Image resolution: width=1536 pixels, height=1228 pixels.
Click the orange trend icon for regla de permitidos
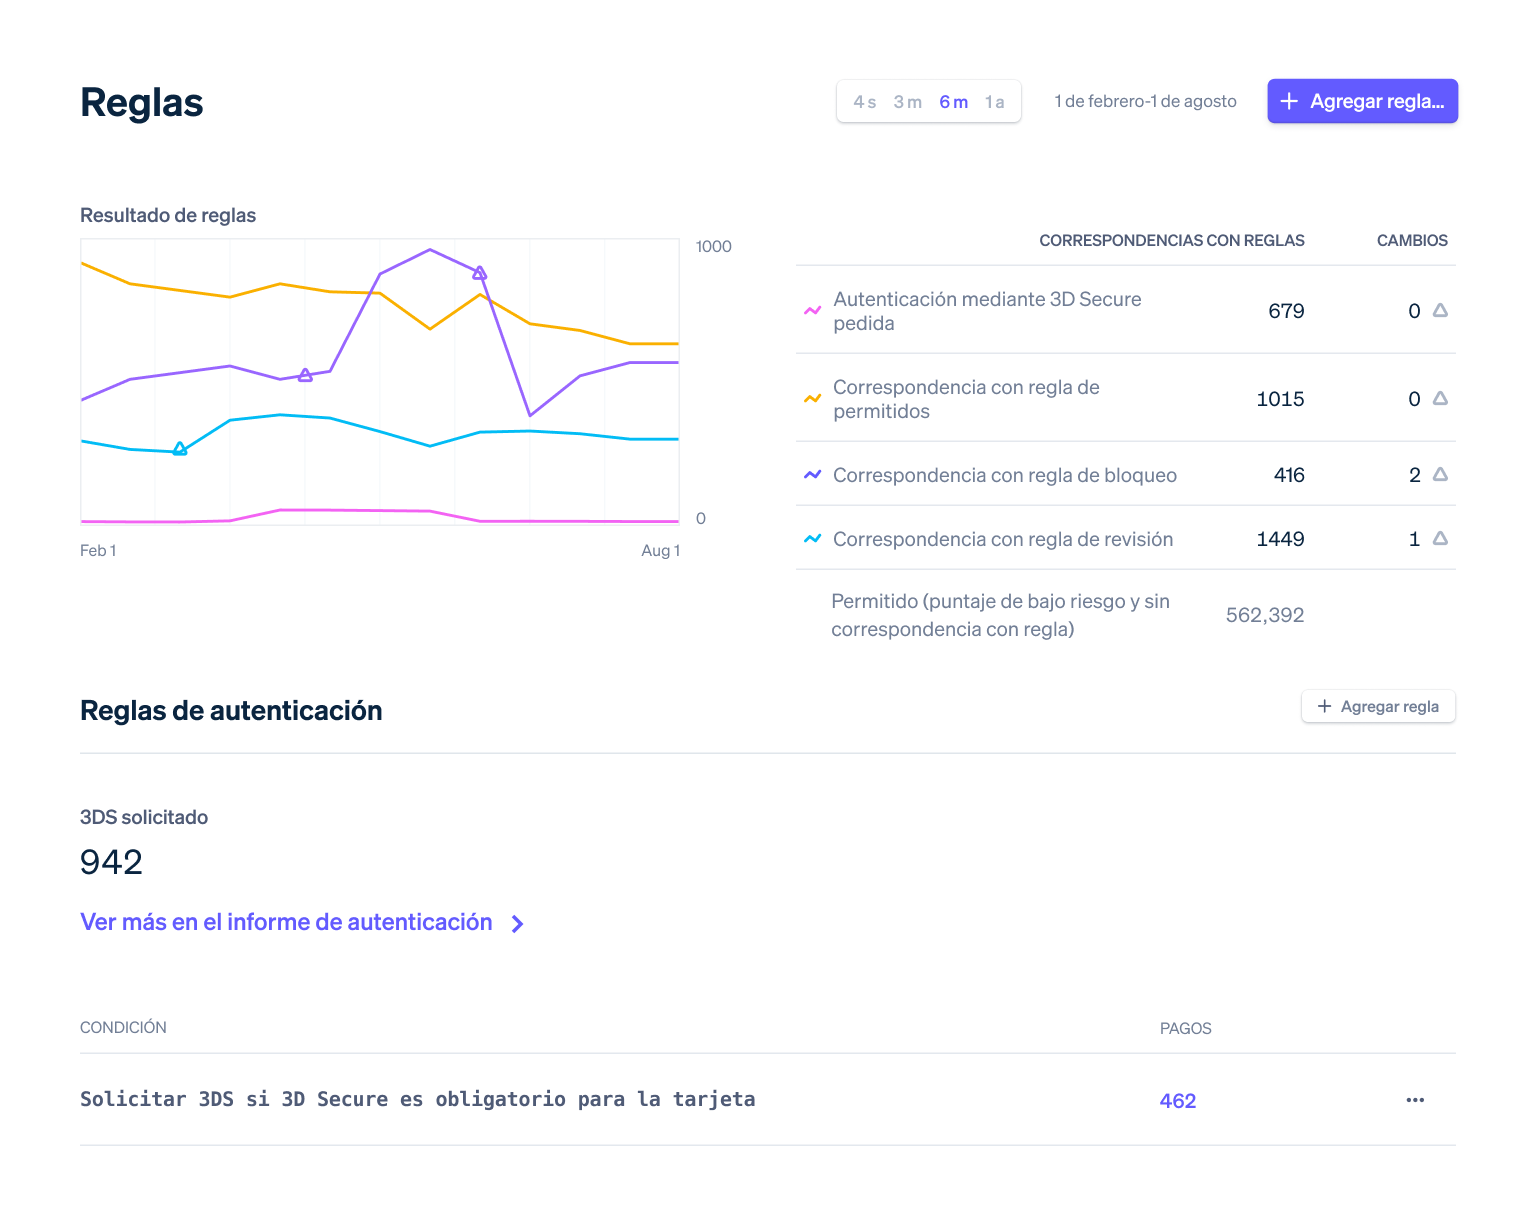pyautogui.click(x=813, y=399)
